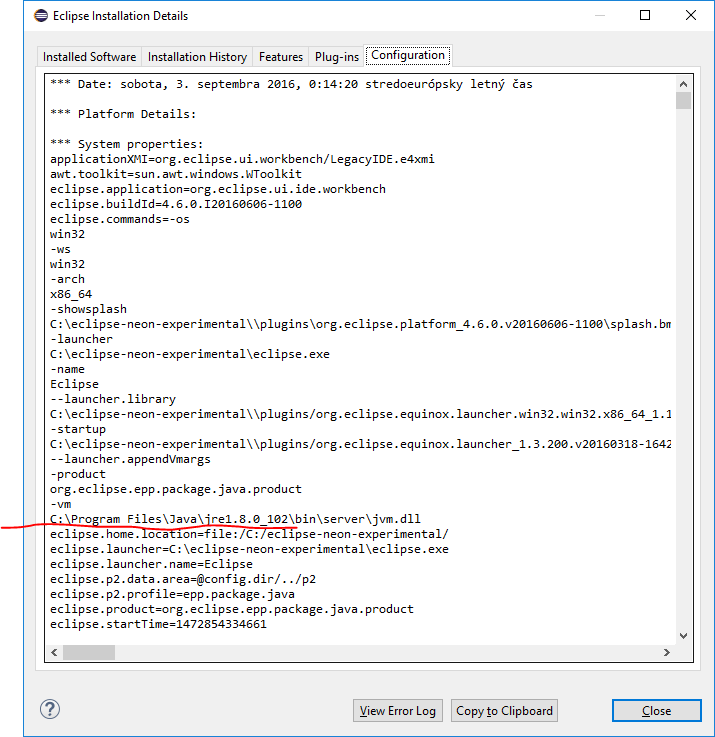
Task: Open help via the question mark icon
Action: coord(50,709)
